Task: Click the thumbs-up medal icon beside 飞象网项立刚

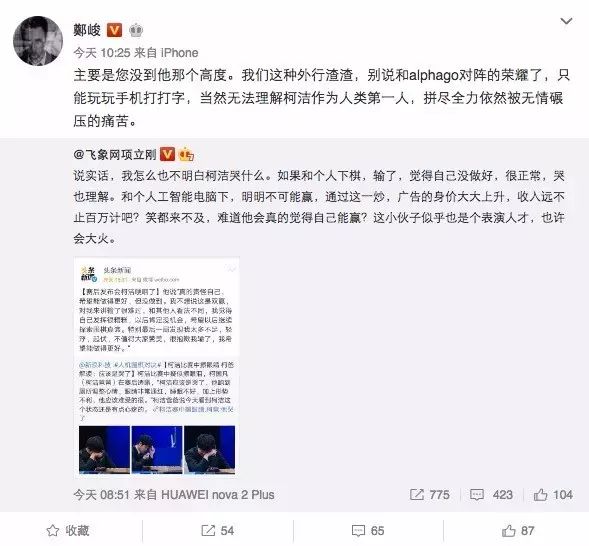Action: click(186, 154)
